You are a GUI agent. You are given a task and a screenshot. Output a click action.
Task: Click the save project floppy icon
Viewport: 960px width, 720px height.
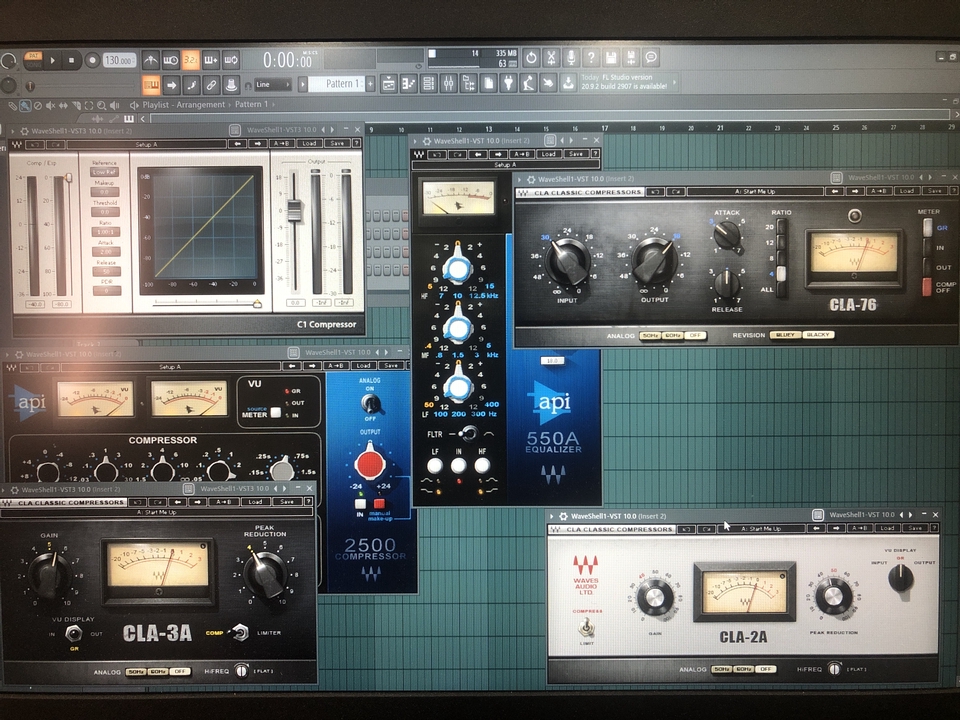pyautogui.click(x=611, y=58)
